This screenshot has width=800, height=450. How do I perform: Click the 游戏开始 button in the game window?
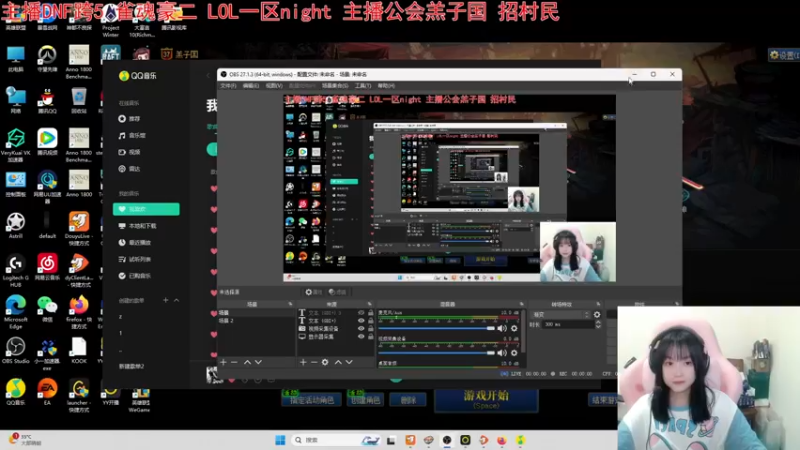coord(486,399)
